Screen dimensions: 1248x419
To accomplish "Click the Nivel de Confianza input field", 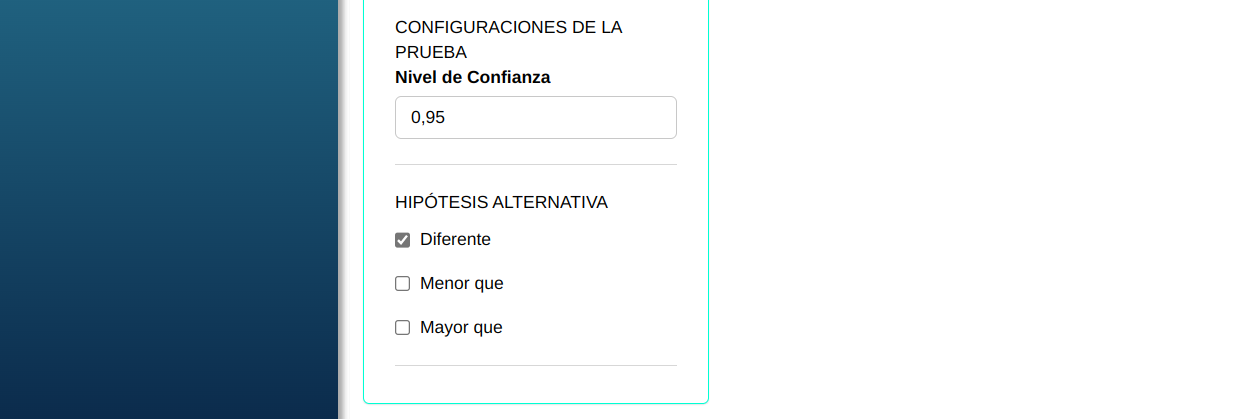I will coord(536,118).
